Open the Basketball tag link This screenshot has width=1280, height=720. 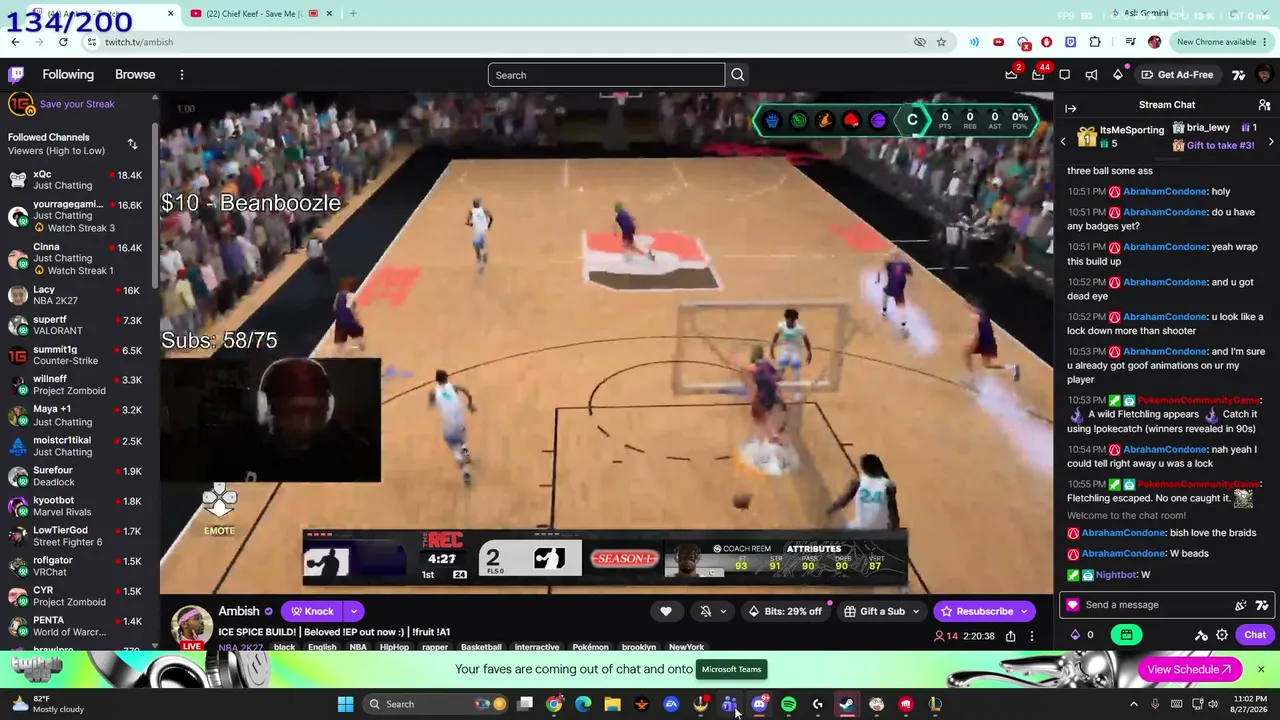(x=481, y=647)
